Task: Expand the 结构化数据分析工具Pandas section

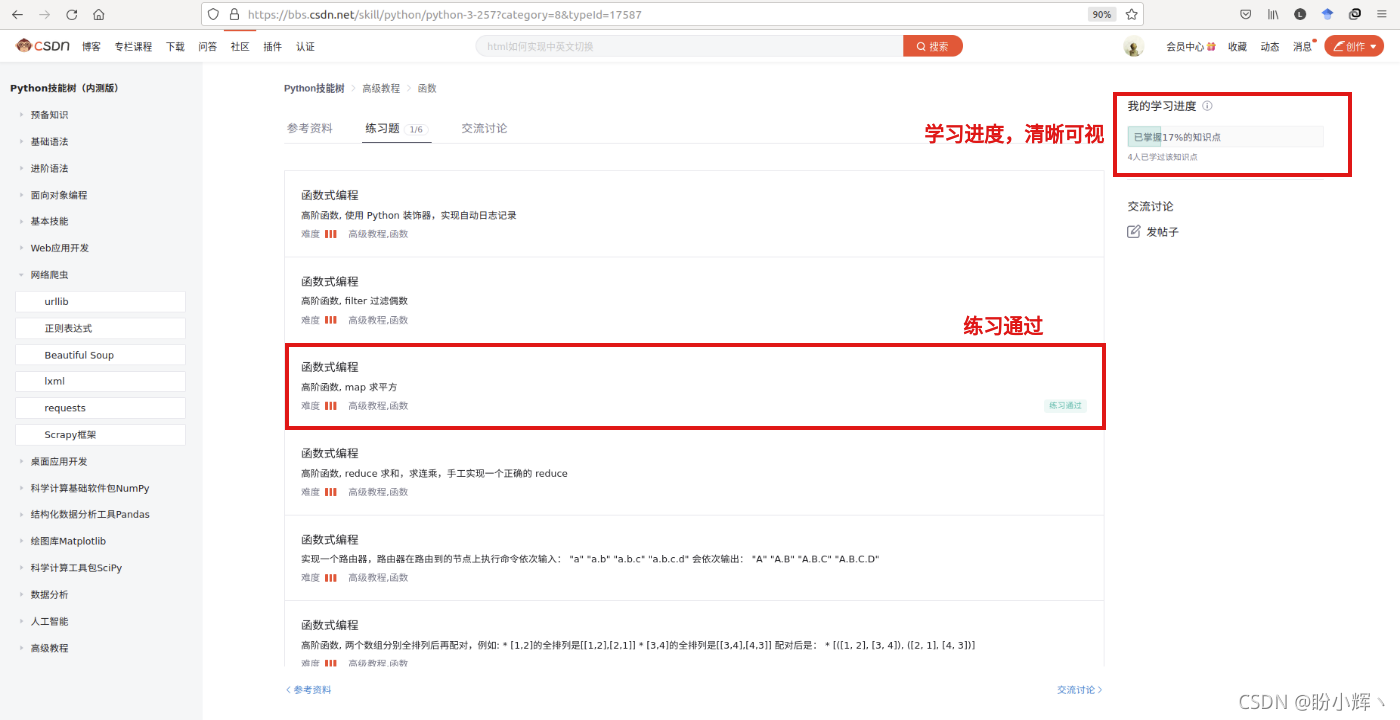Action: (90, 514)
